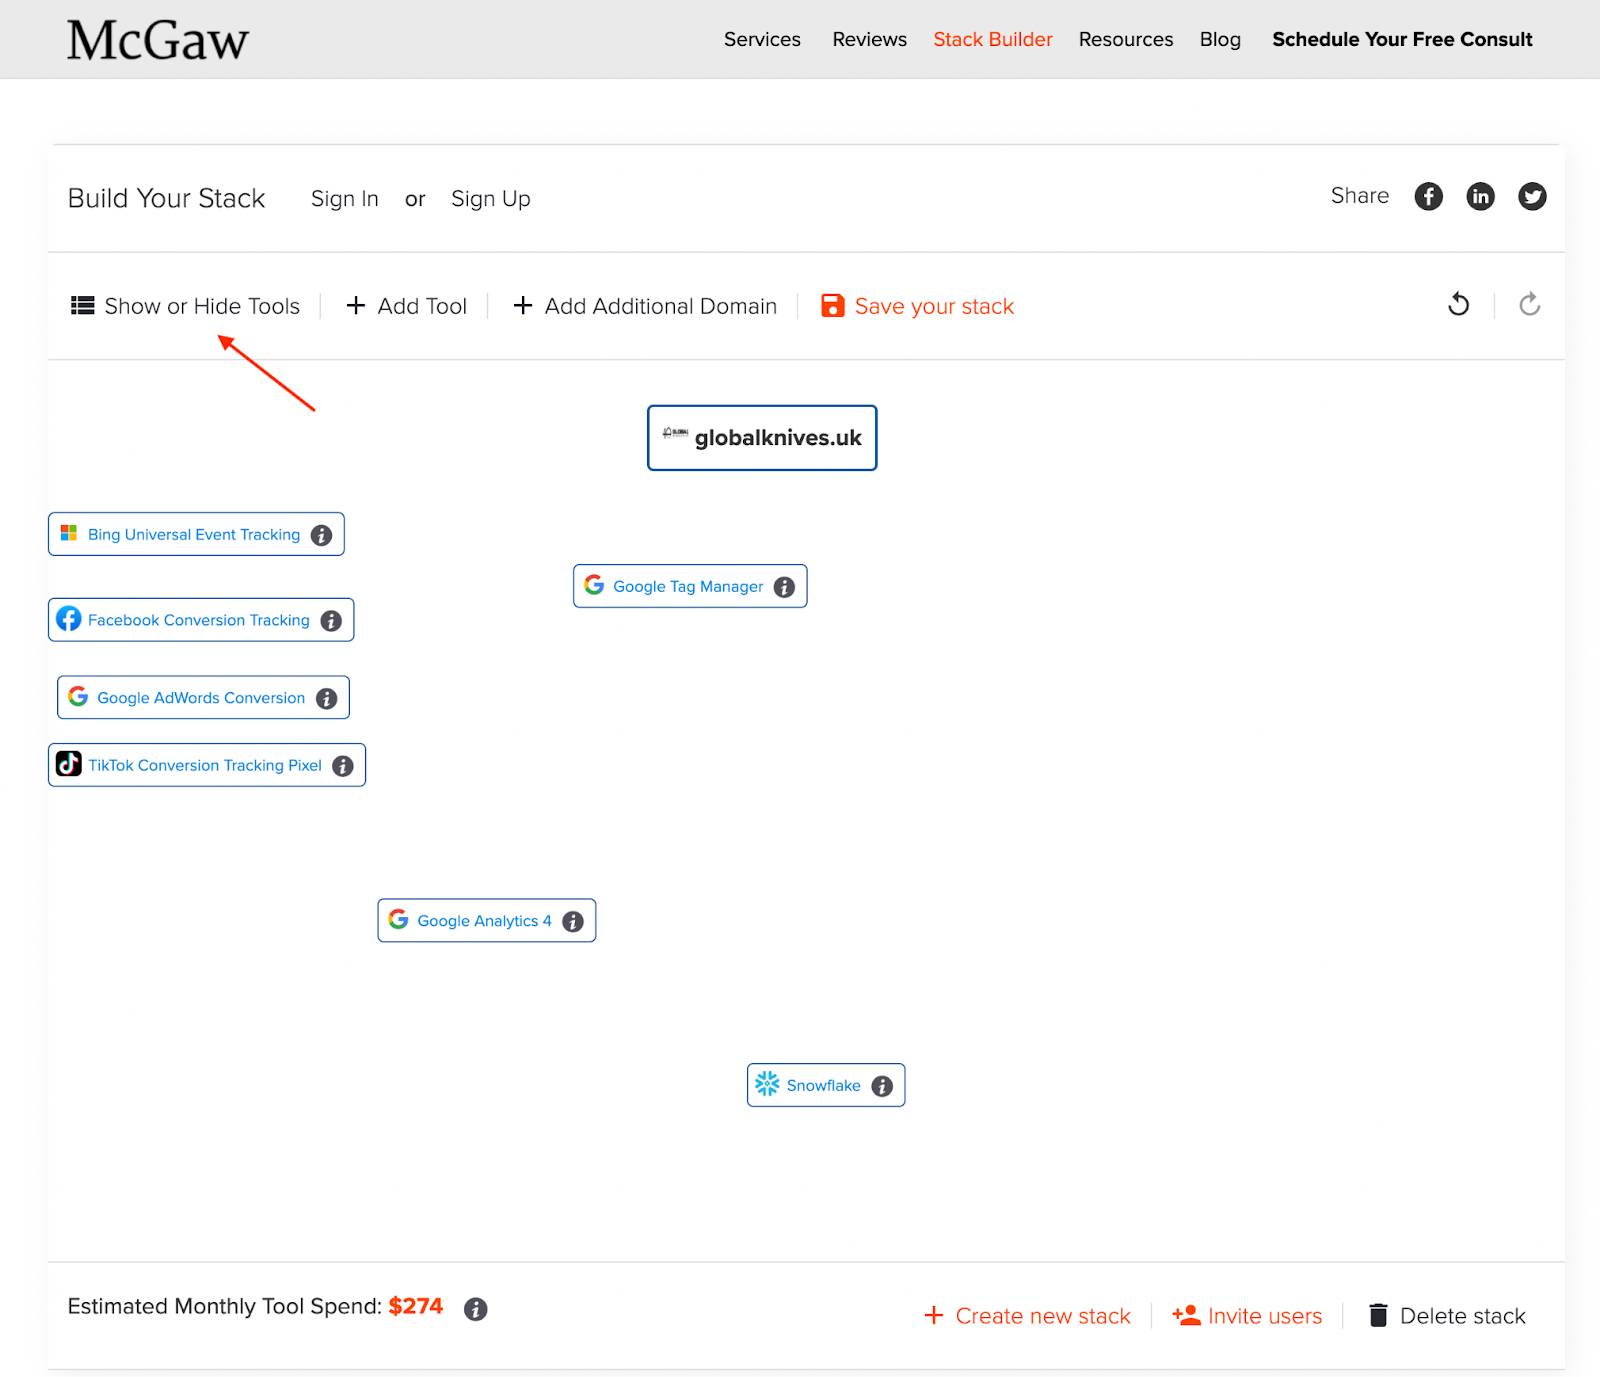Save your stack
The image size is (1600, 1377).
click(x=918, y=306)
